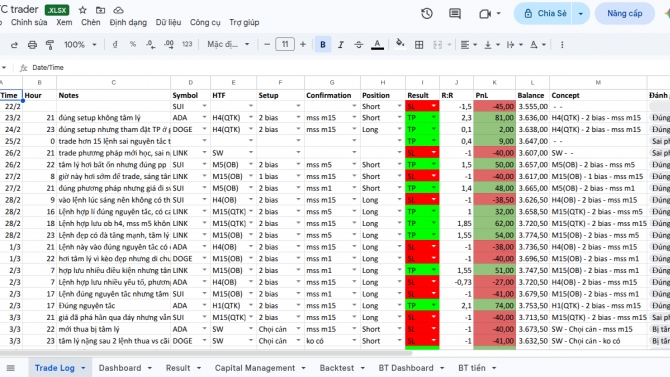Viewport: 670px width, 377px height.
Task: Open HTF dropdown showing H1(QTK)
Action: [x=251, y=306]
